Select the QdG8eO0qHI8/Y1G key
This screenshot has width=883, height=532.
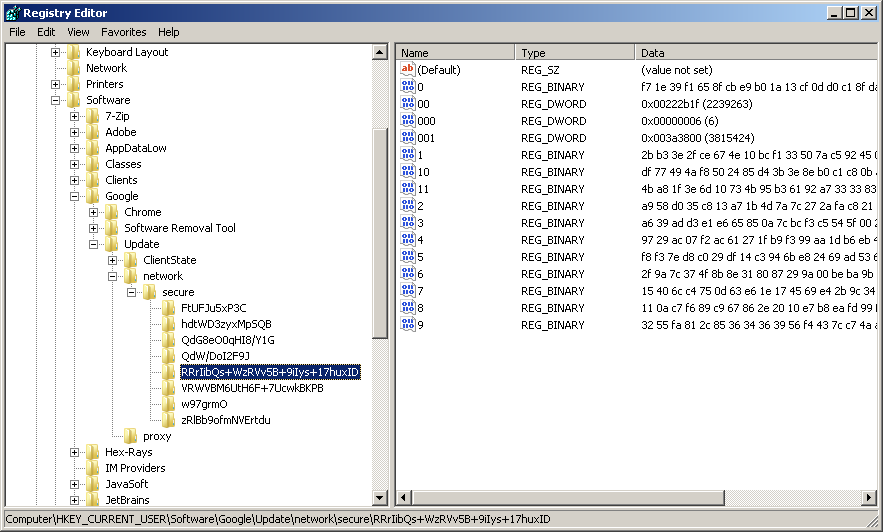tap(228, 340)
